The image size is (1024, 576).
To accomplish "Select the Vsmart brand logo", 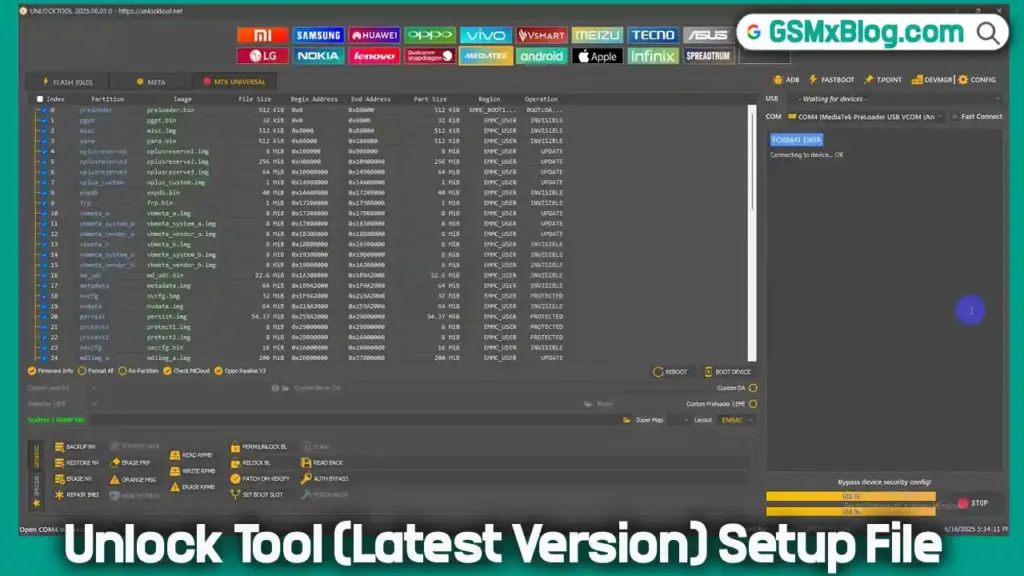I will (541, 35).
